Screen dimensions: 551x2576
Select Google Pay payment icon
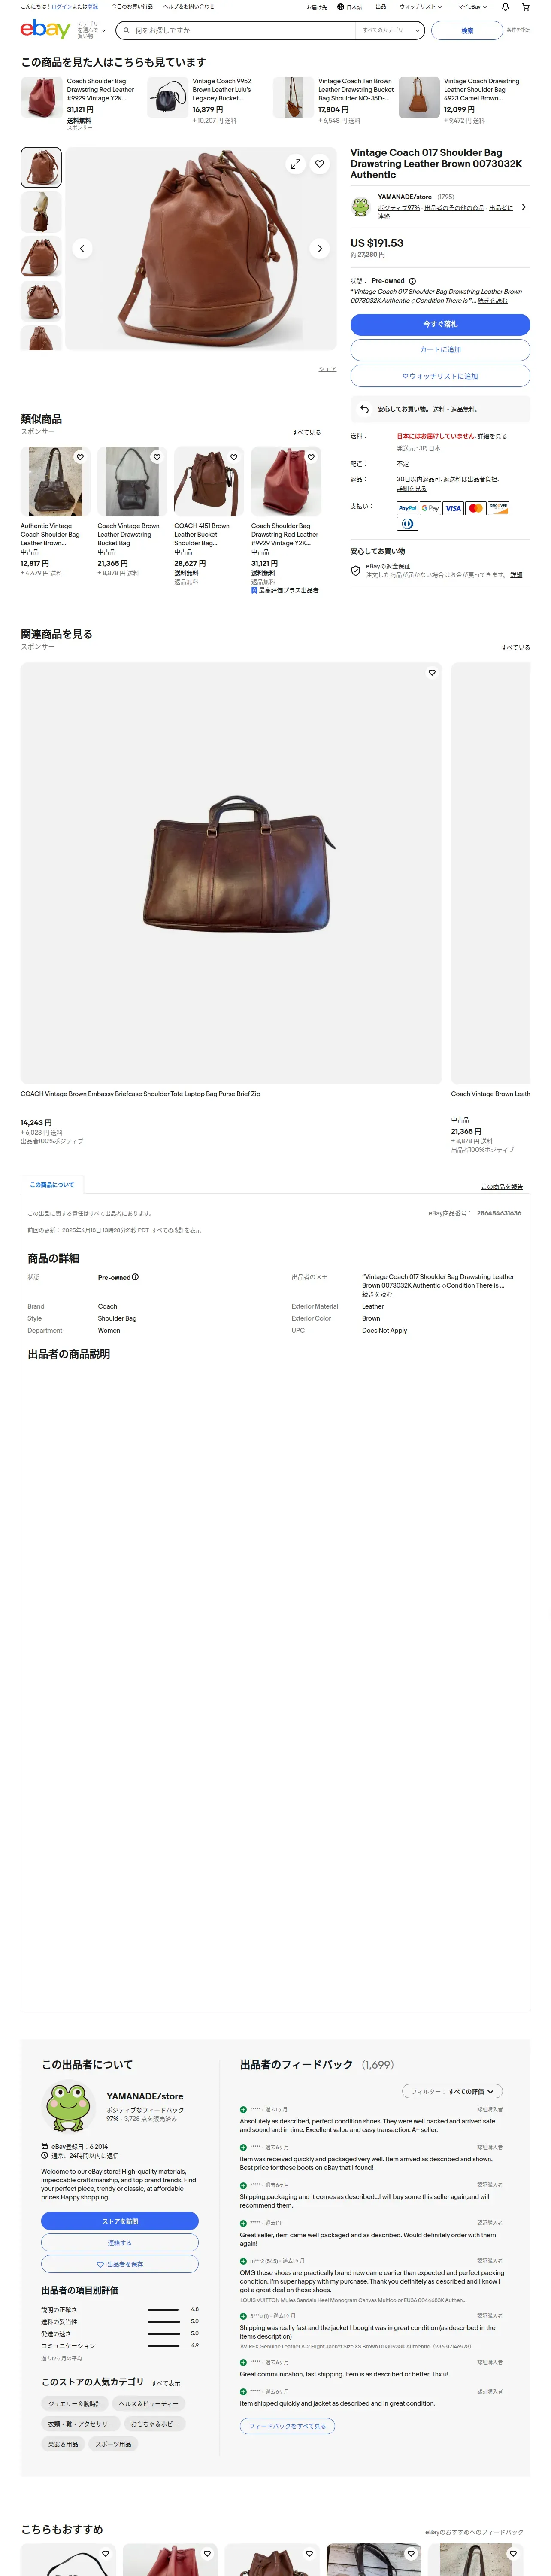(430, 508)
